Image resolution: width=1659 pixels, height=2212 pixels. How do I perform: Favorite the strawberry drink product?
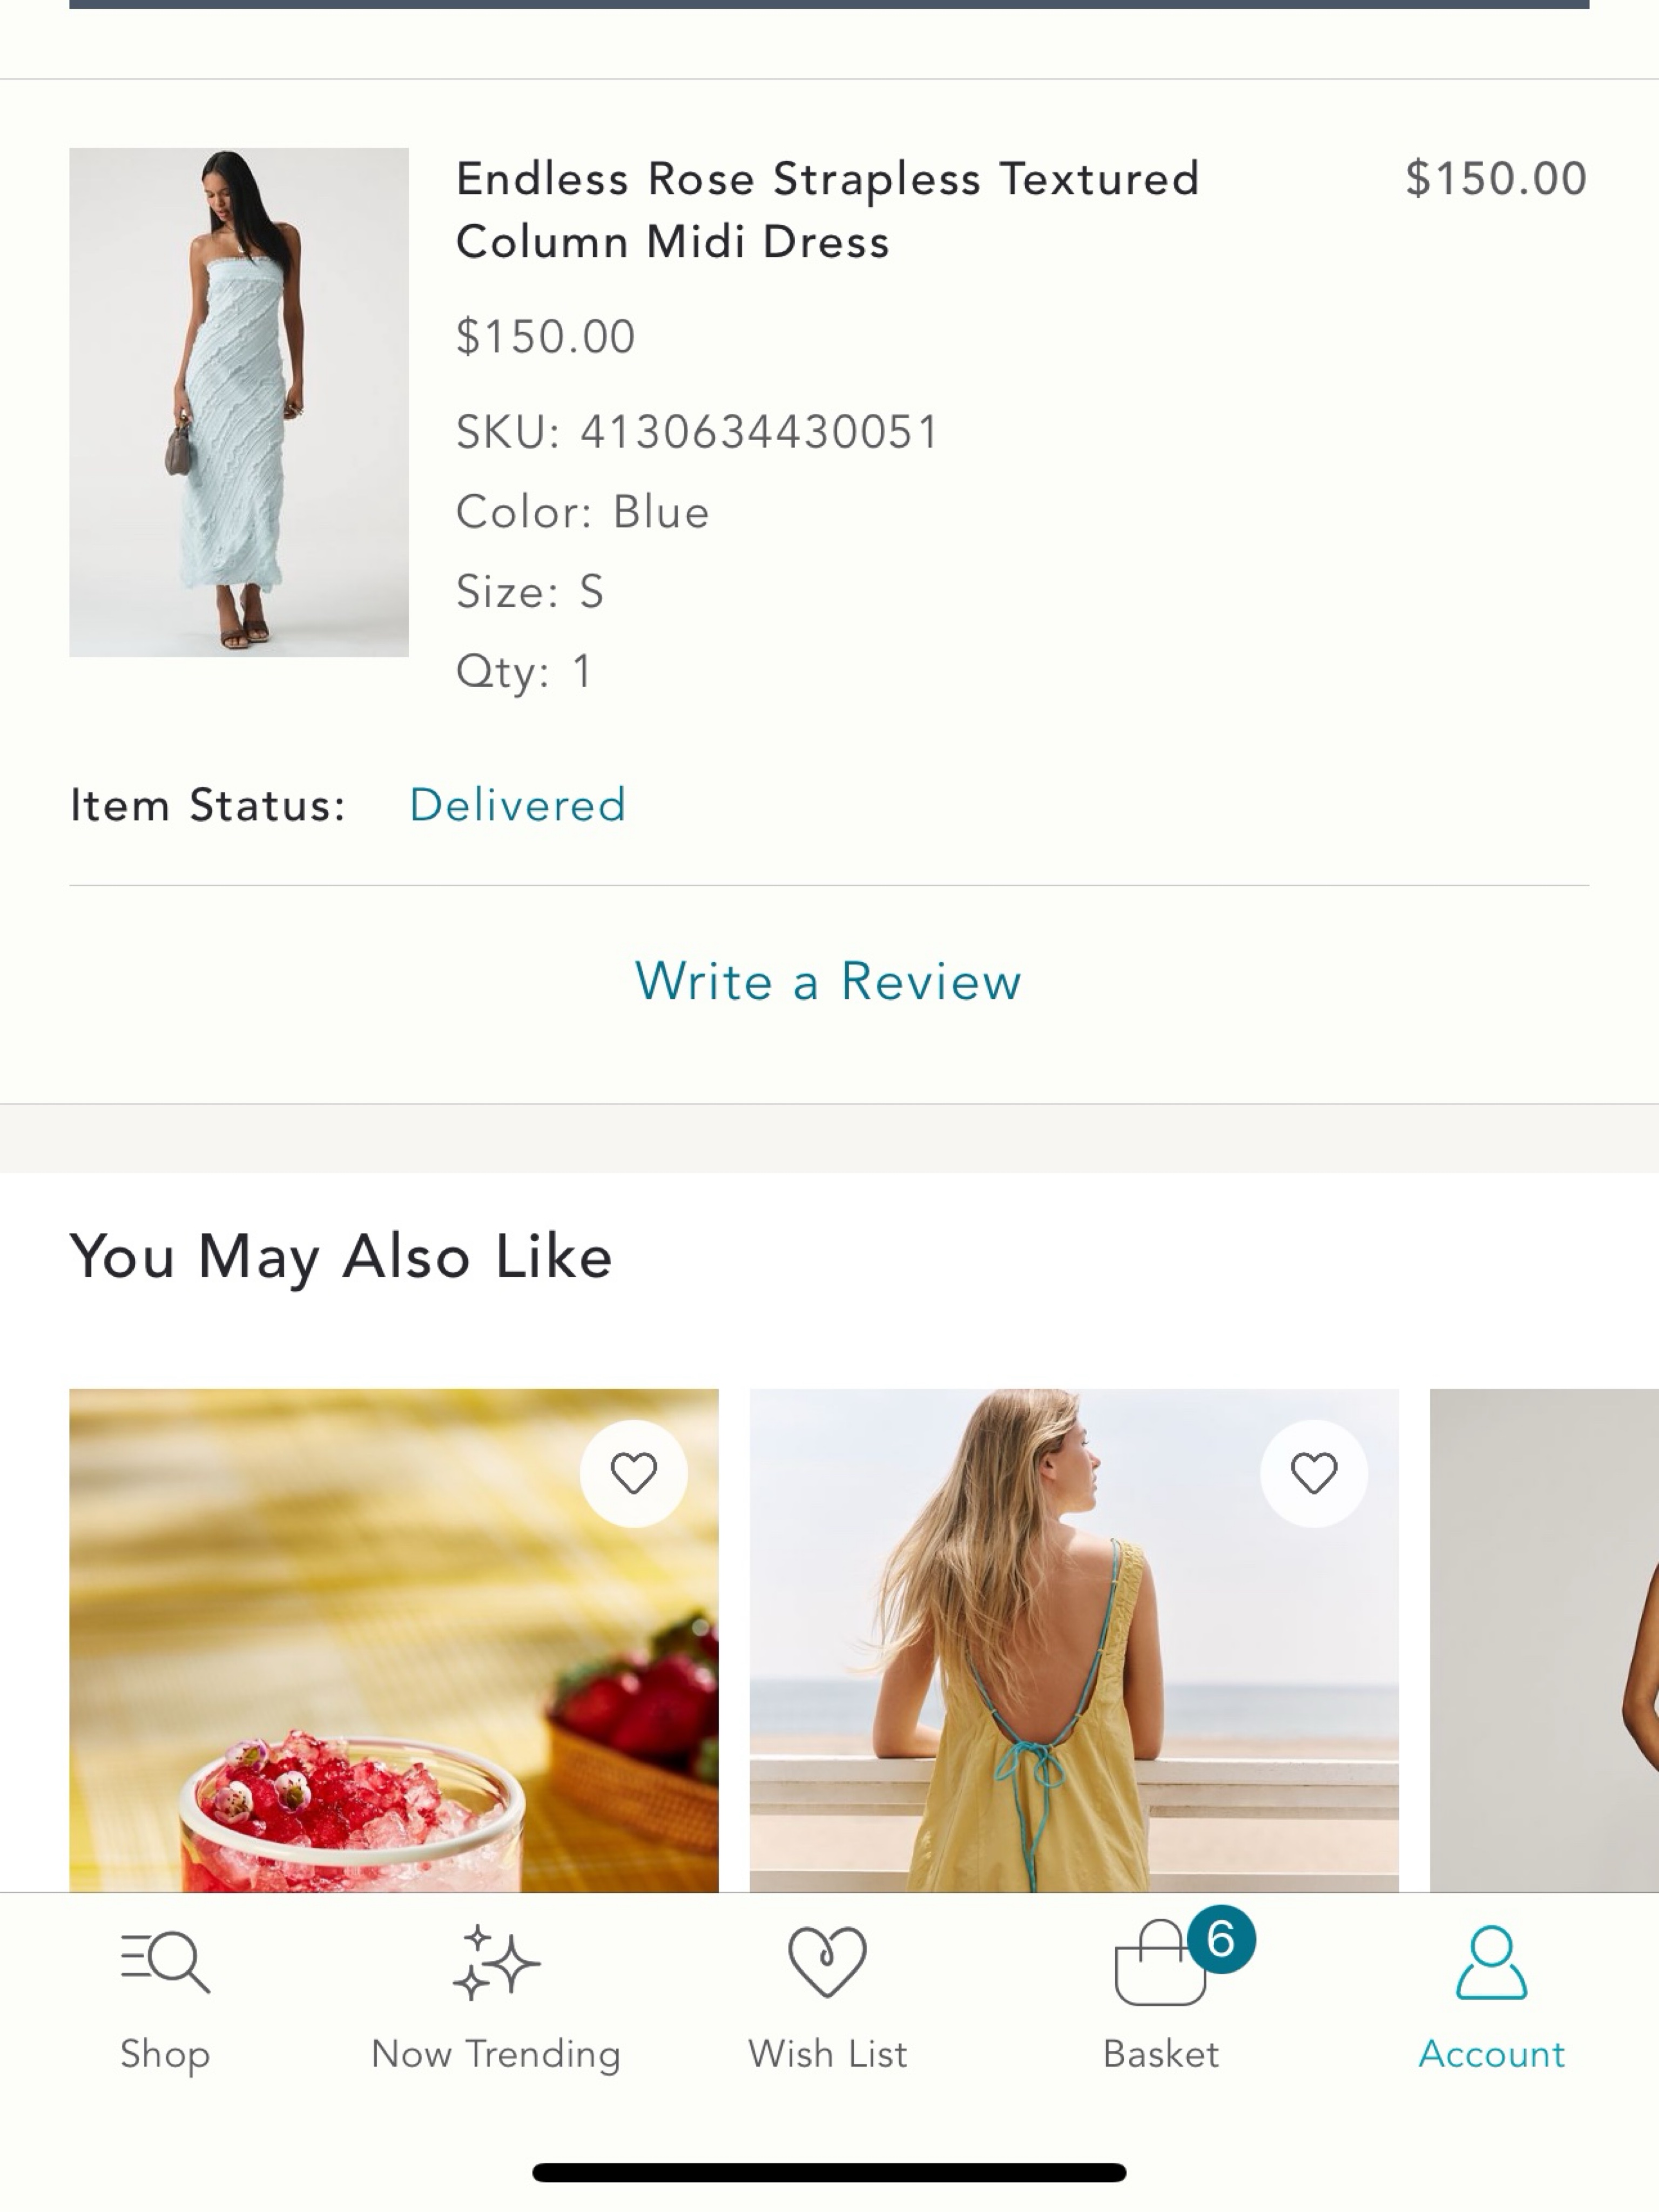tap(634, 1473)
